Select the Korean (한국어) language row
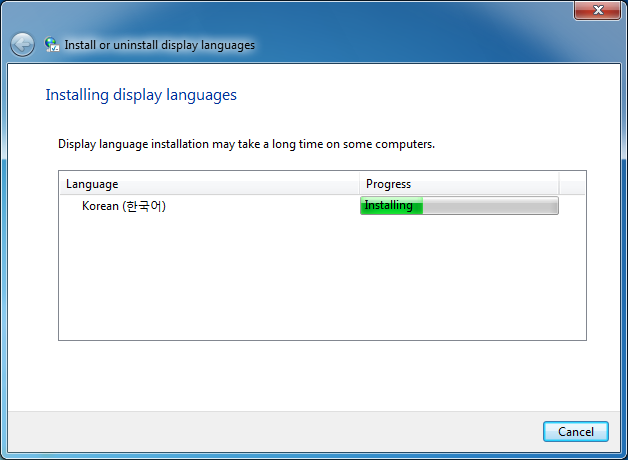This screenshot has width=628, height=460. click(x=322, y=206)
